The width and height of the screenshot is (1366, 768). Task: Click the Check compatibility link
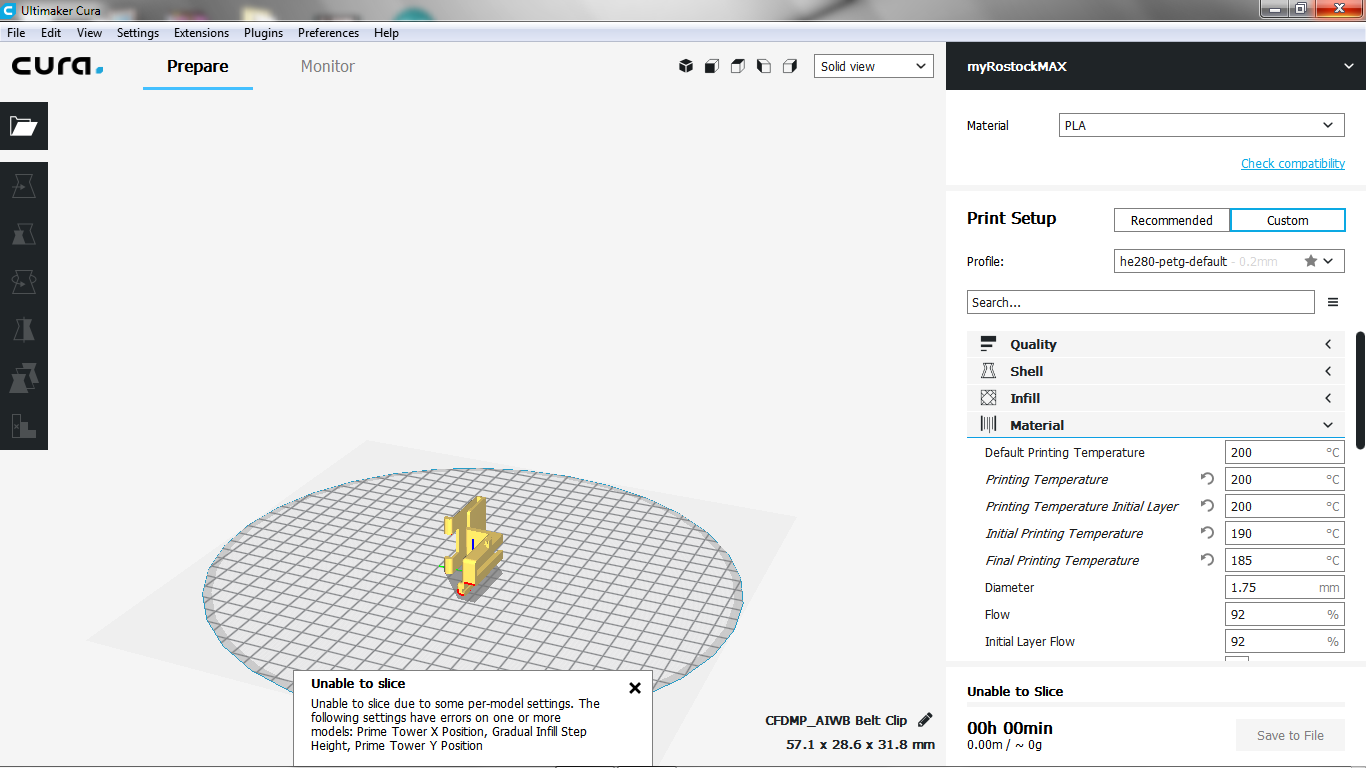pyautogui.click(x=1292, y=163)
